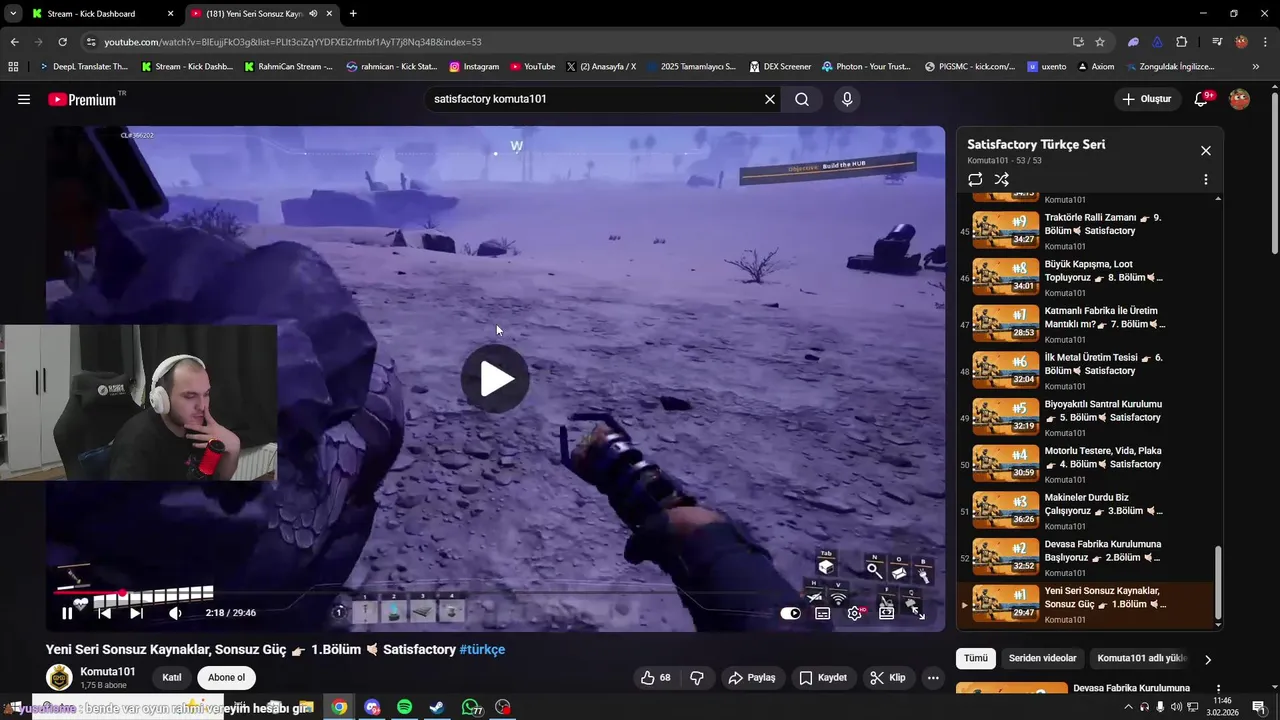Join the channel with Katıl
Viewport: 1280px width, 720px height.
(x=172, y=677)
